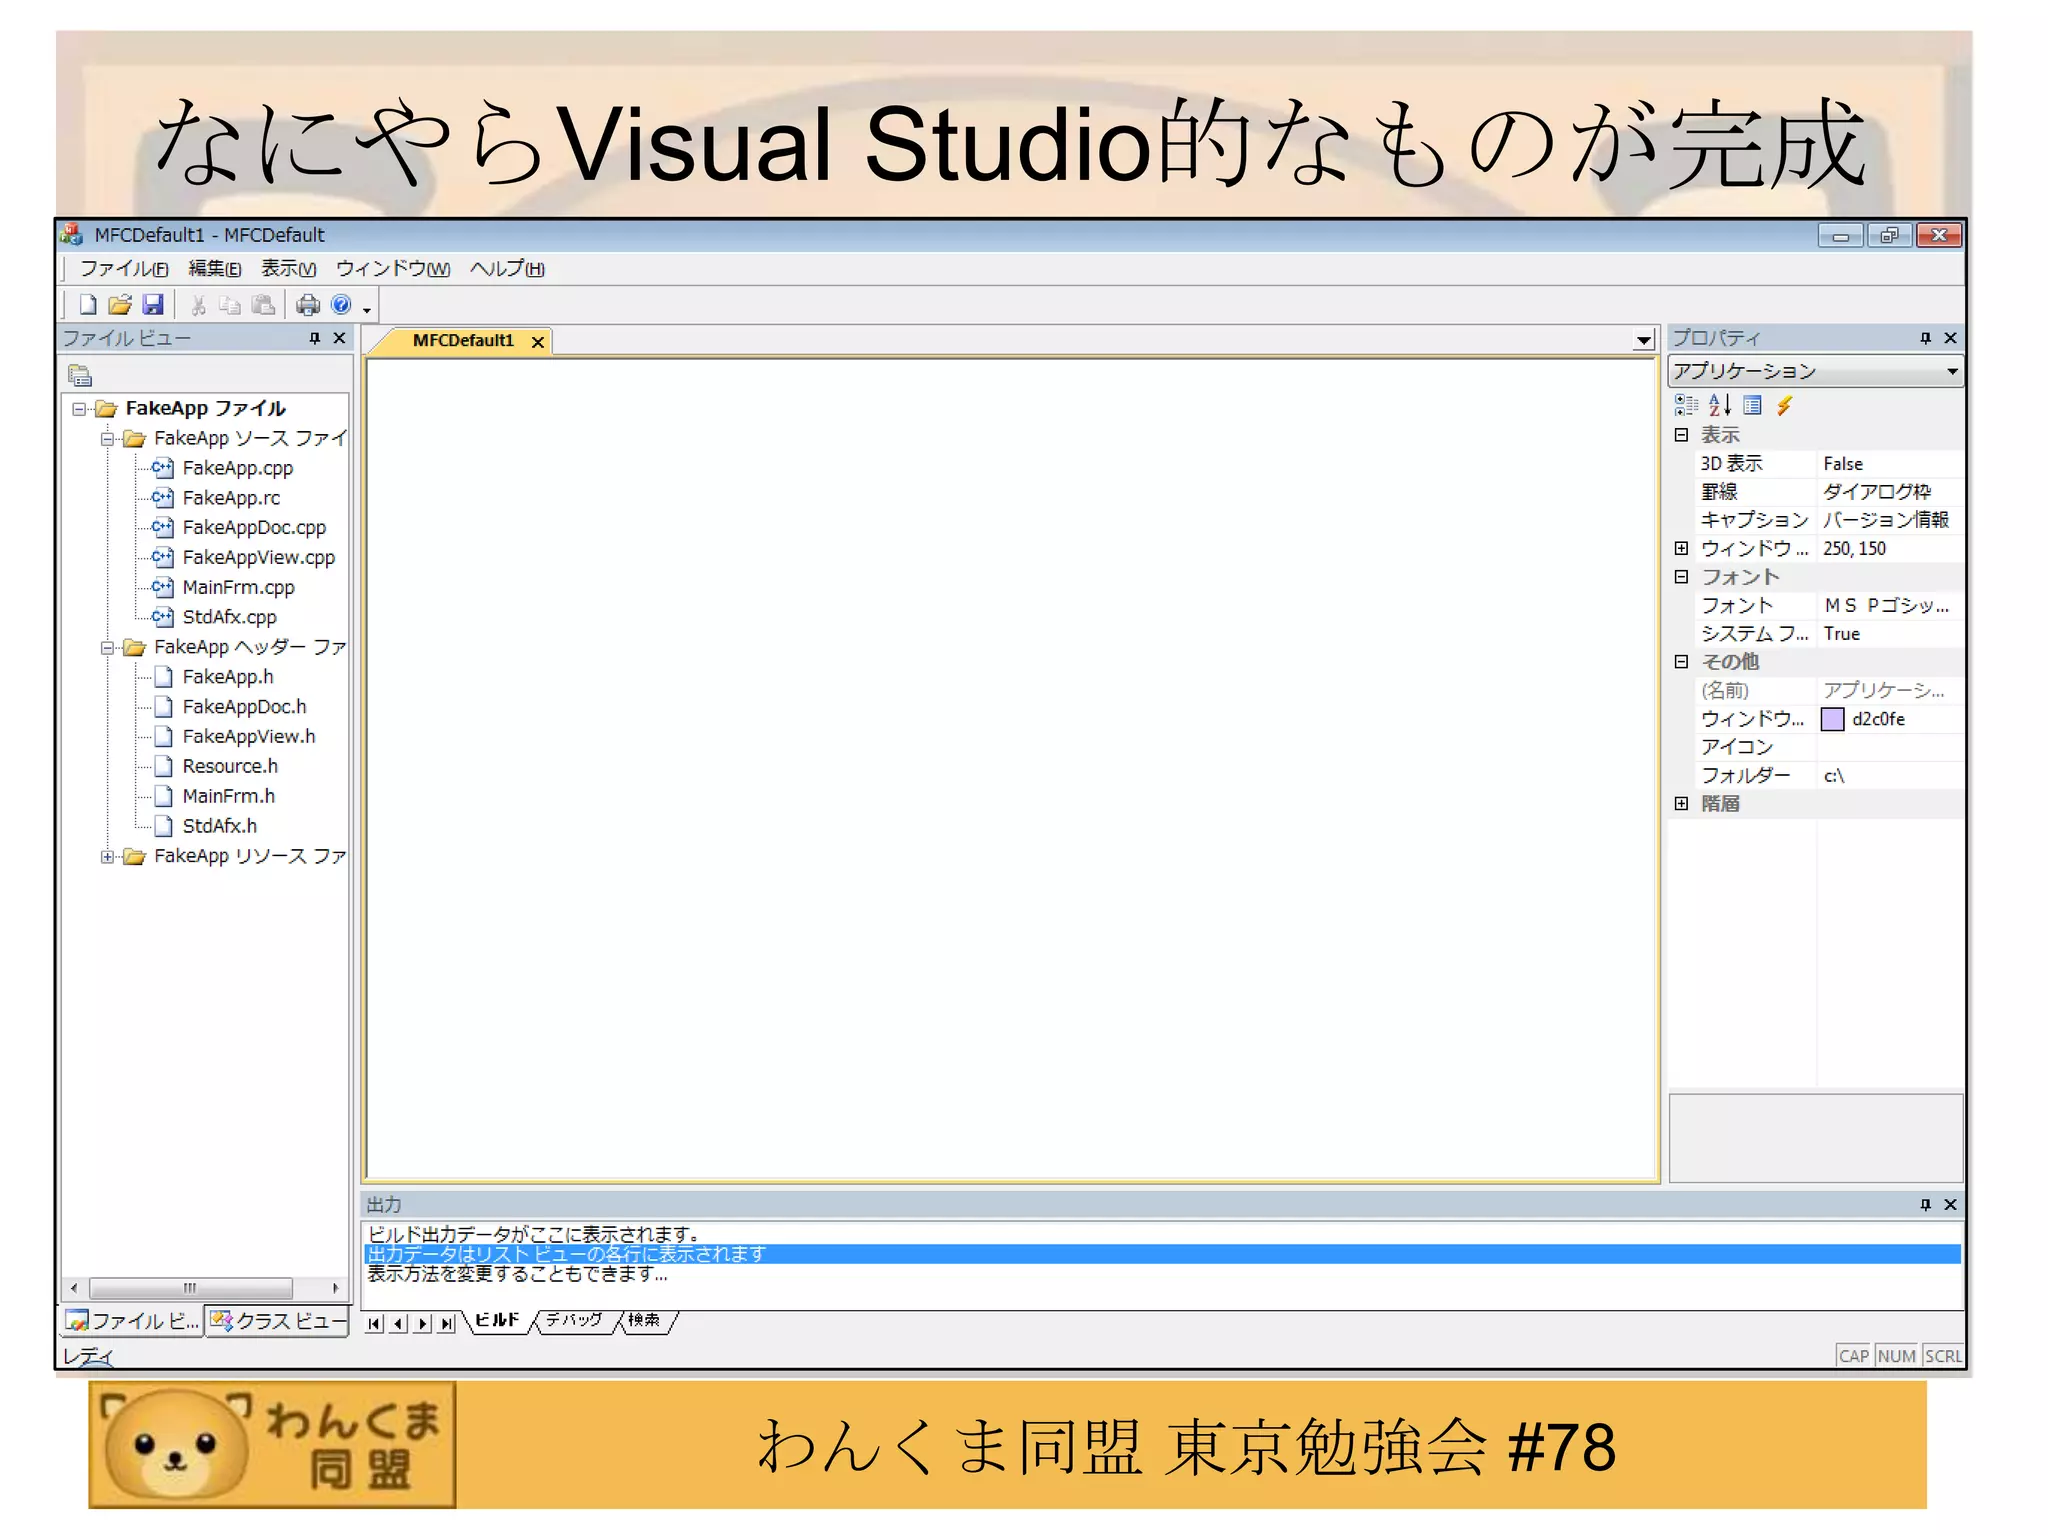Image resolution: width=2048 pixels, height=1536 pixels.
Task: Click the Help question mark toolbar icon
Action: 341,305
